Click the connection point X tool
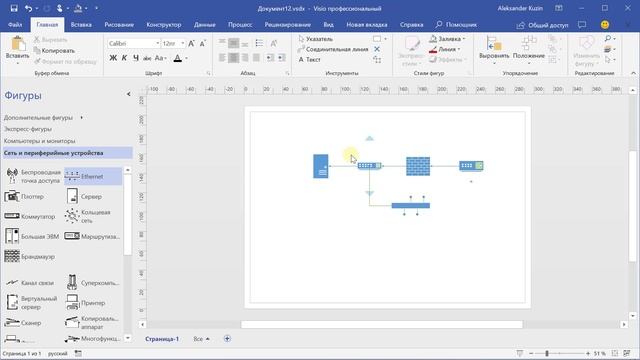This screenshot has height=360, width=640. coord(377,49)
